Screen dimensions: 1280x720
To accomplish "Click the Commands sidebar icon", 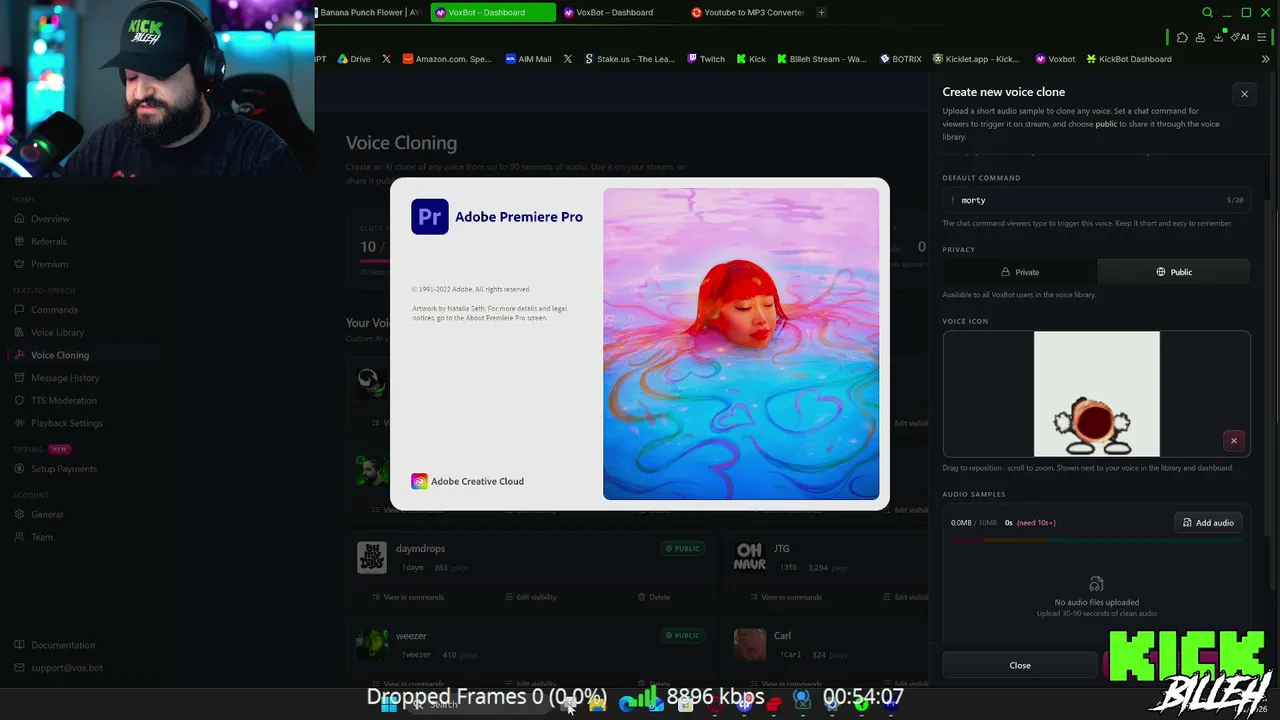I will pyautogui.click(x=20, y=310).
